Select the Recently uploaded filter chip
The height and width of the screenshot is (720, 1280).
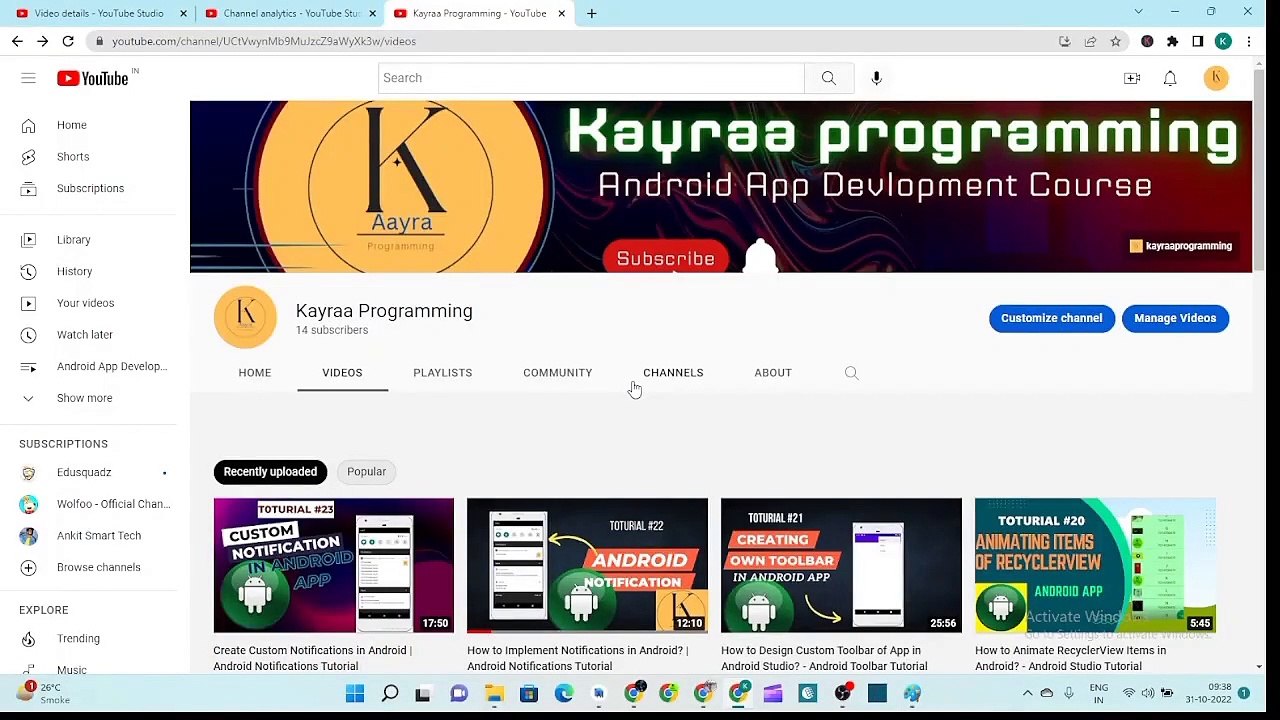point(270,472)
